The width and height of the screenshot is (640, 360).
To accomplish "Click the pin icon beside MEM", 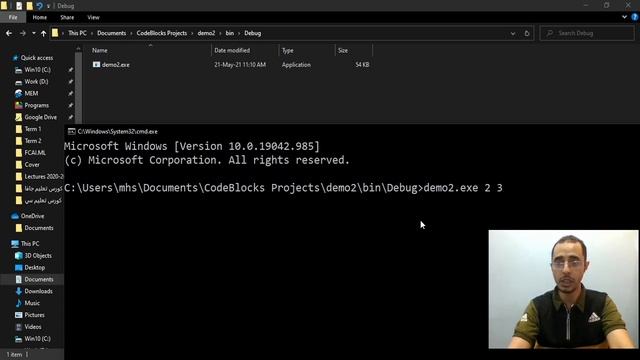I will click(x=70, y=93).
